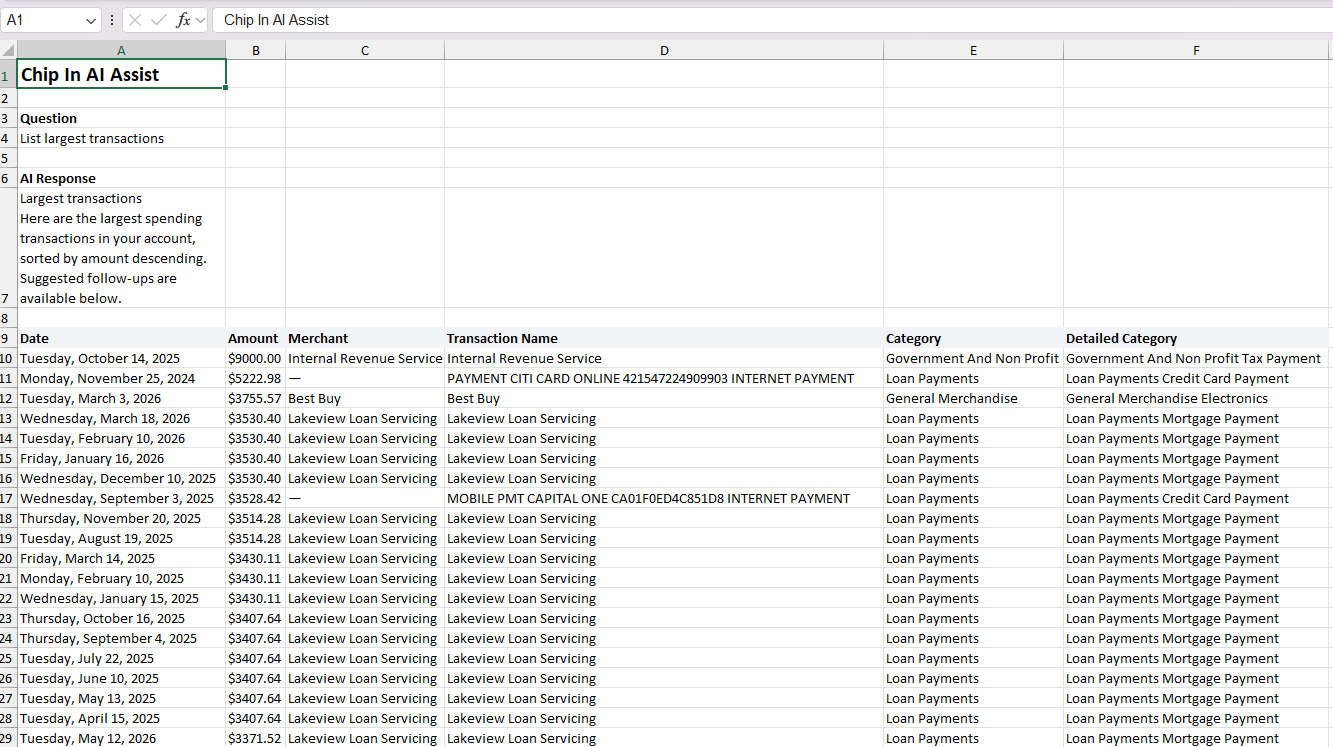Click the Insert Function fx icon
The image size is (1333, 747).
tap(183, 20)
